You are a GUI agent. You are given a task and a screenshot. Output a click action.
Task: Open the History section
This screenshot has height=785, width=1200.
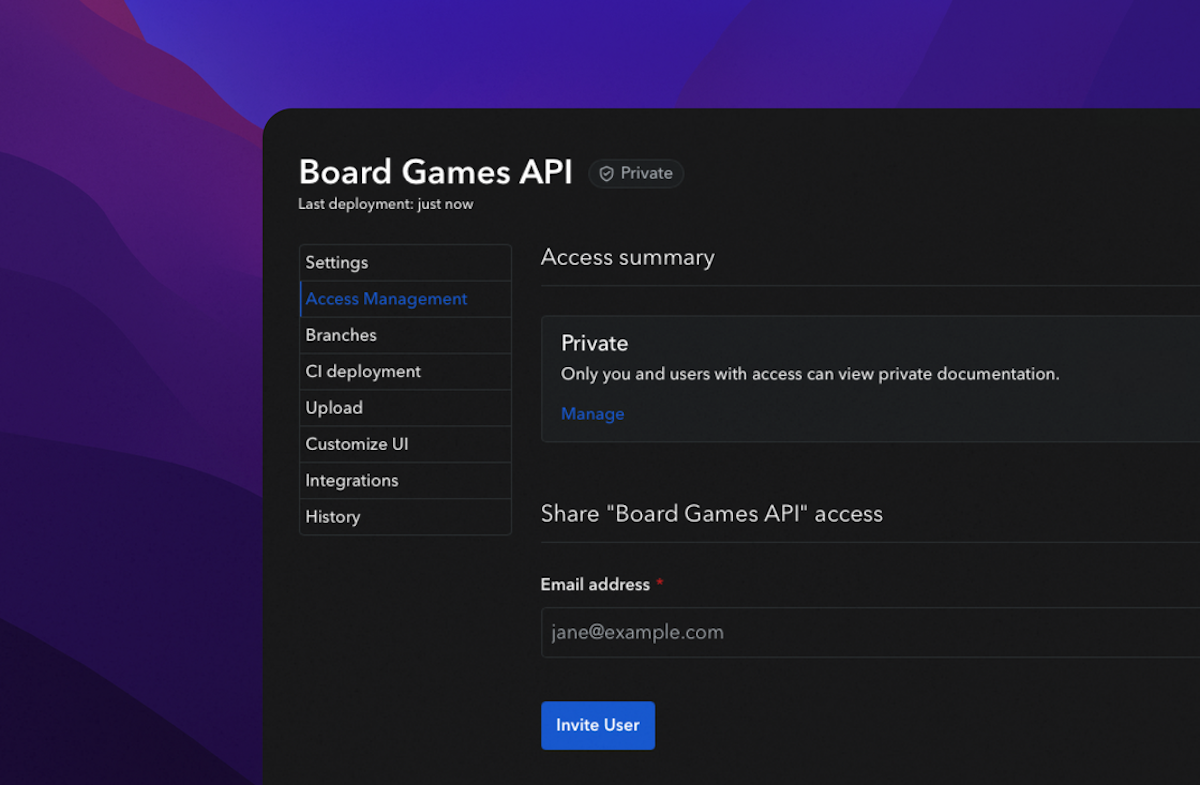332,516
